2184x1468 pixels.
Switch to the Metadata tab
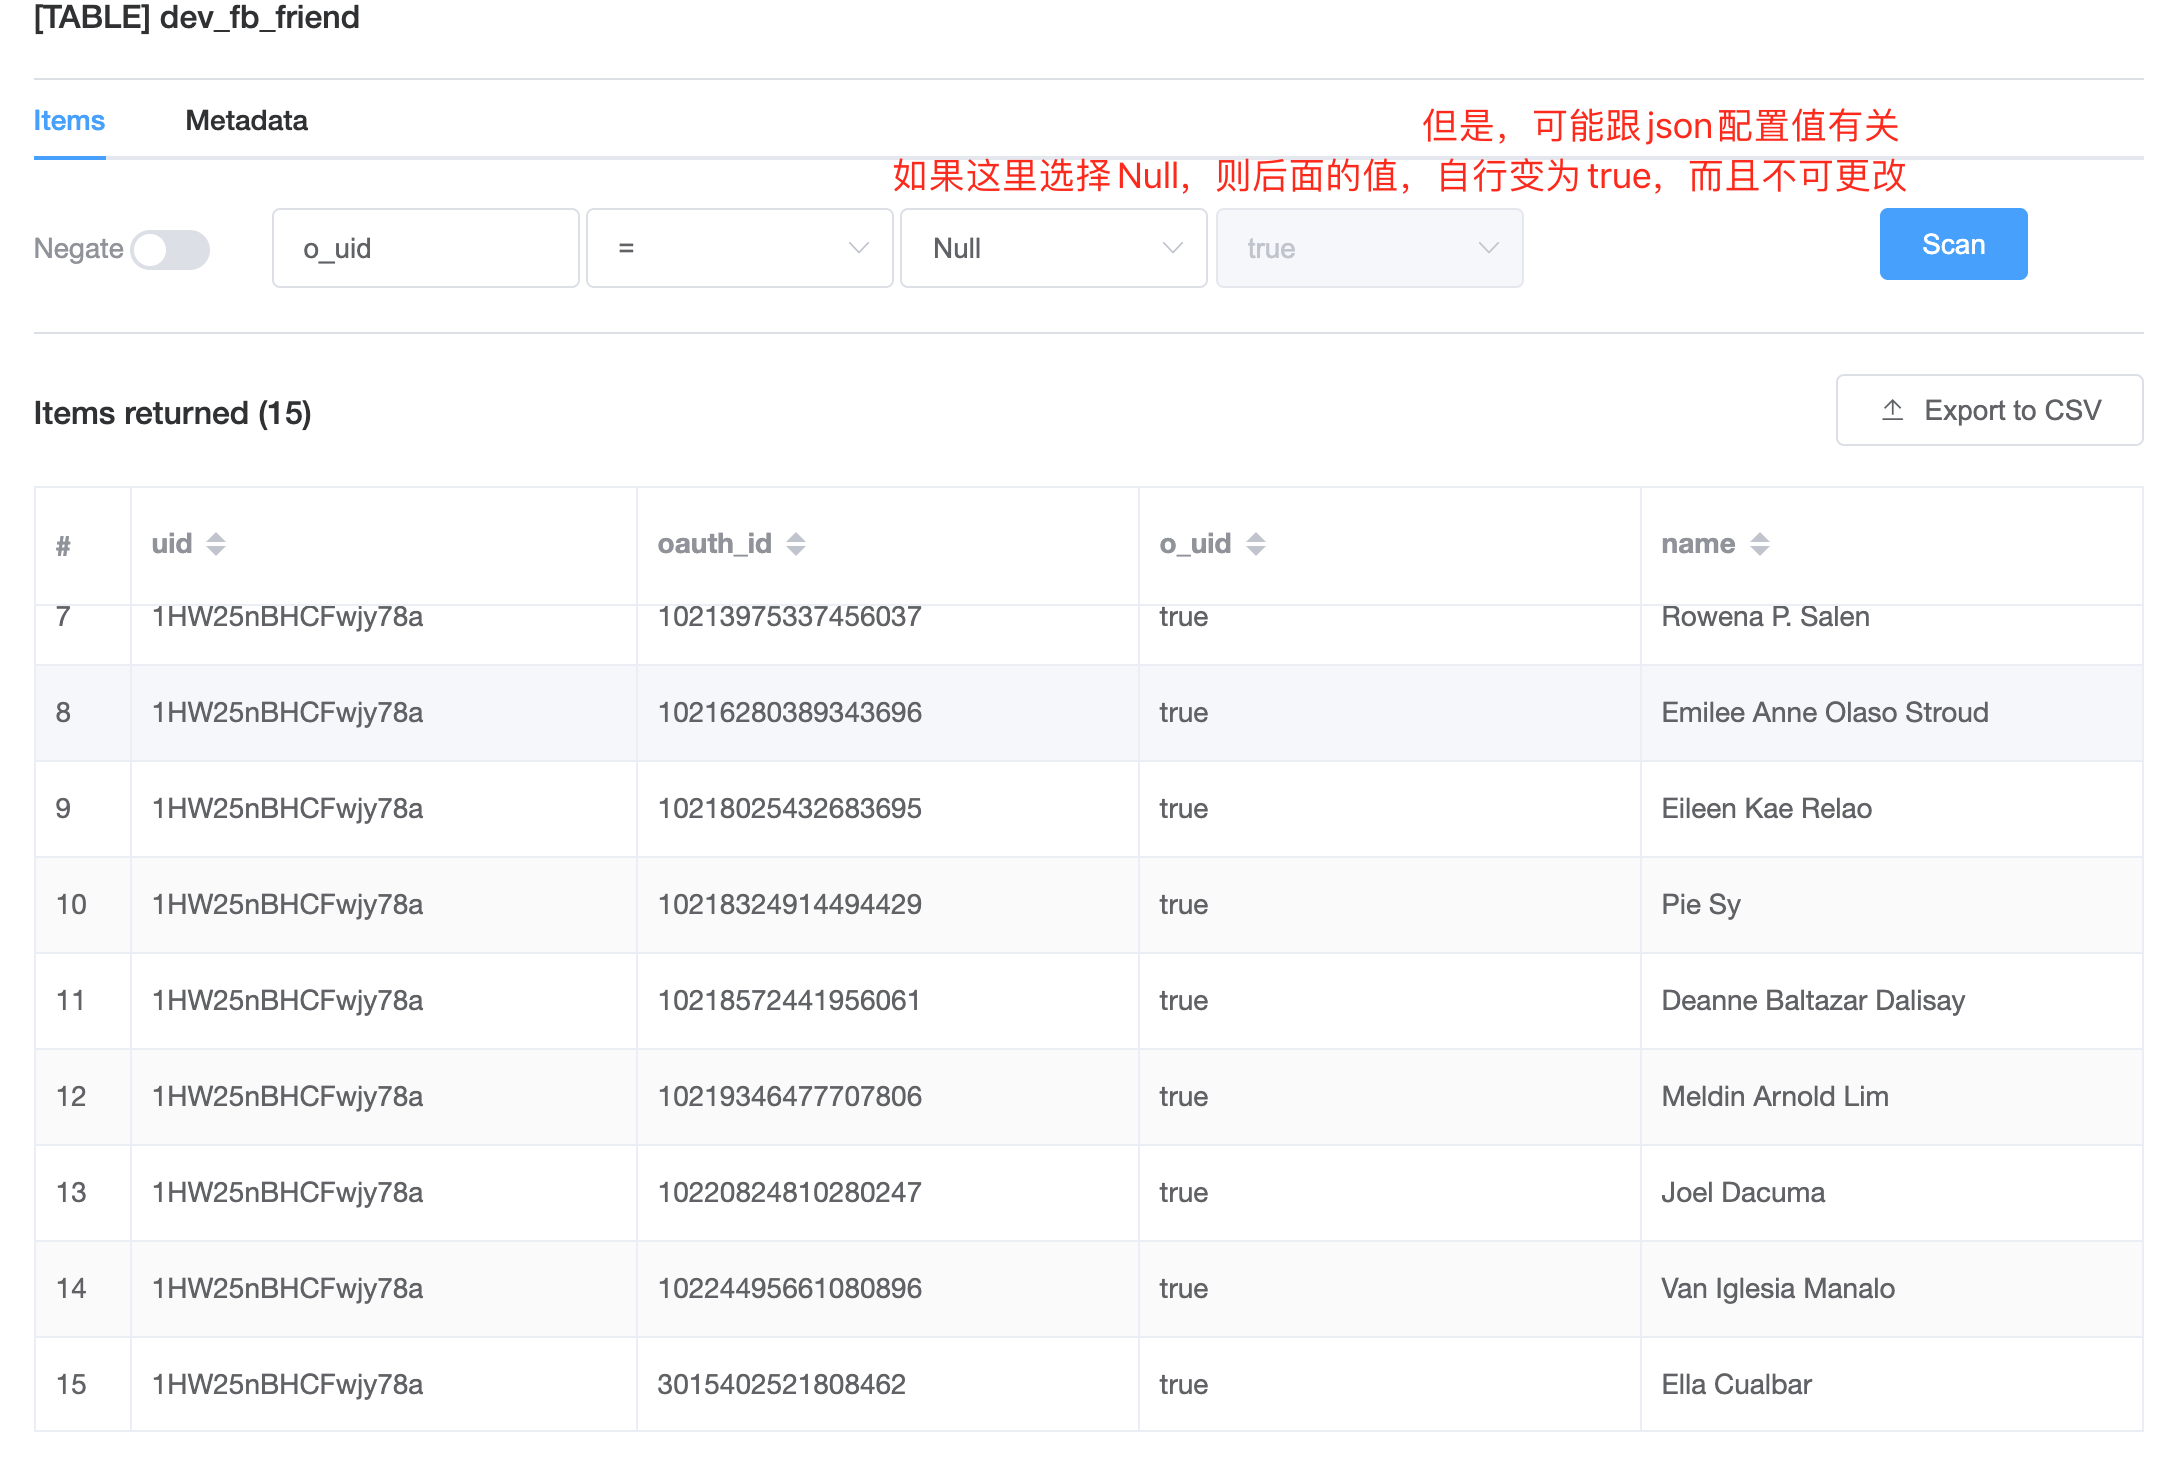coord(246,120)
